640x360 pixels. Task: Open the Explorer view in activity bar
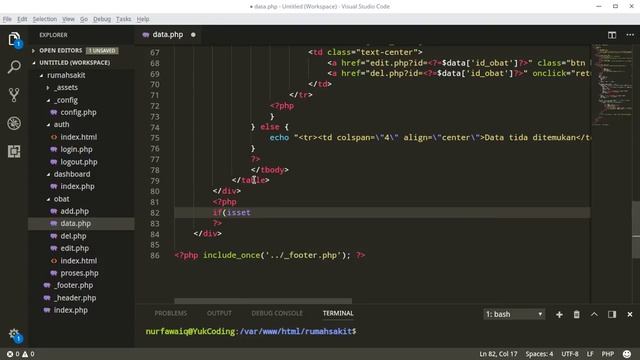(14, 40)
